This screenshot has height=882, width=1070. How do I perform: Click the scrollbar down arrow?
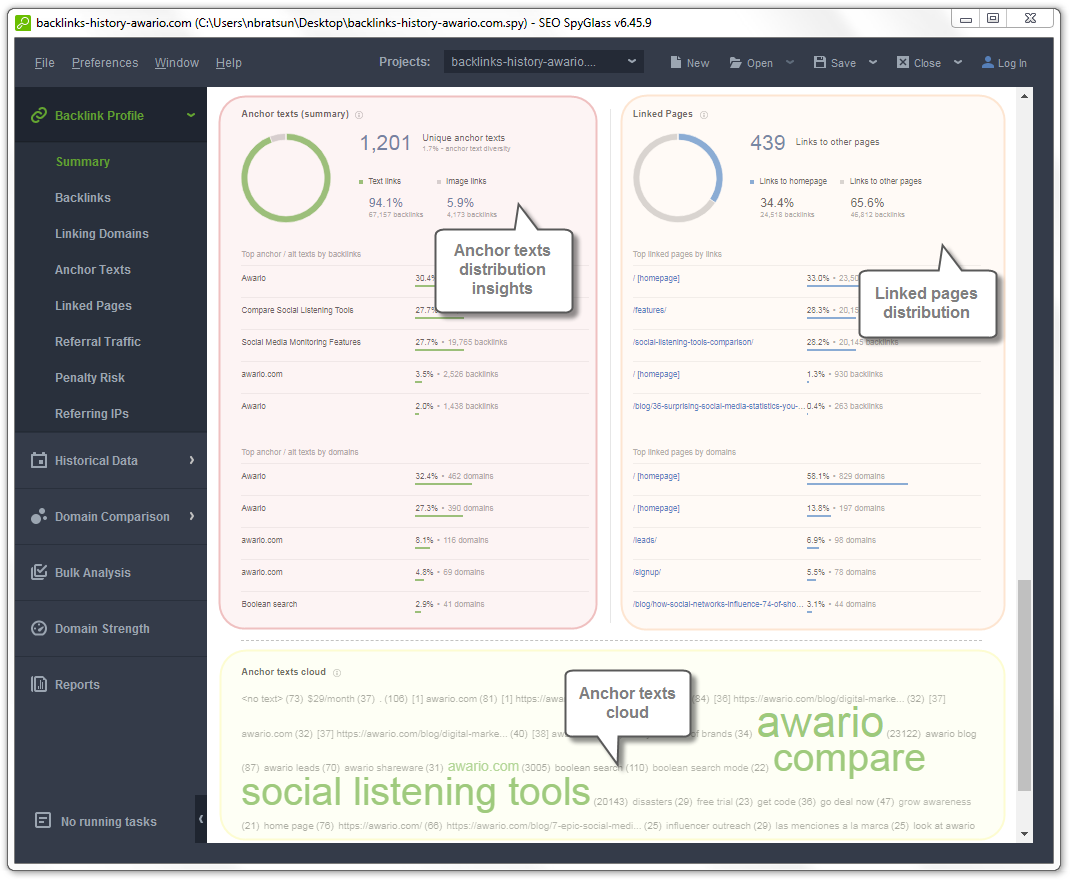click(1024, 834)
